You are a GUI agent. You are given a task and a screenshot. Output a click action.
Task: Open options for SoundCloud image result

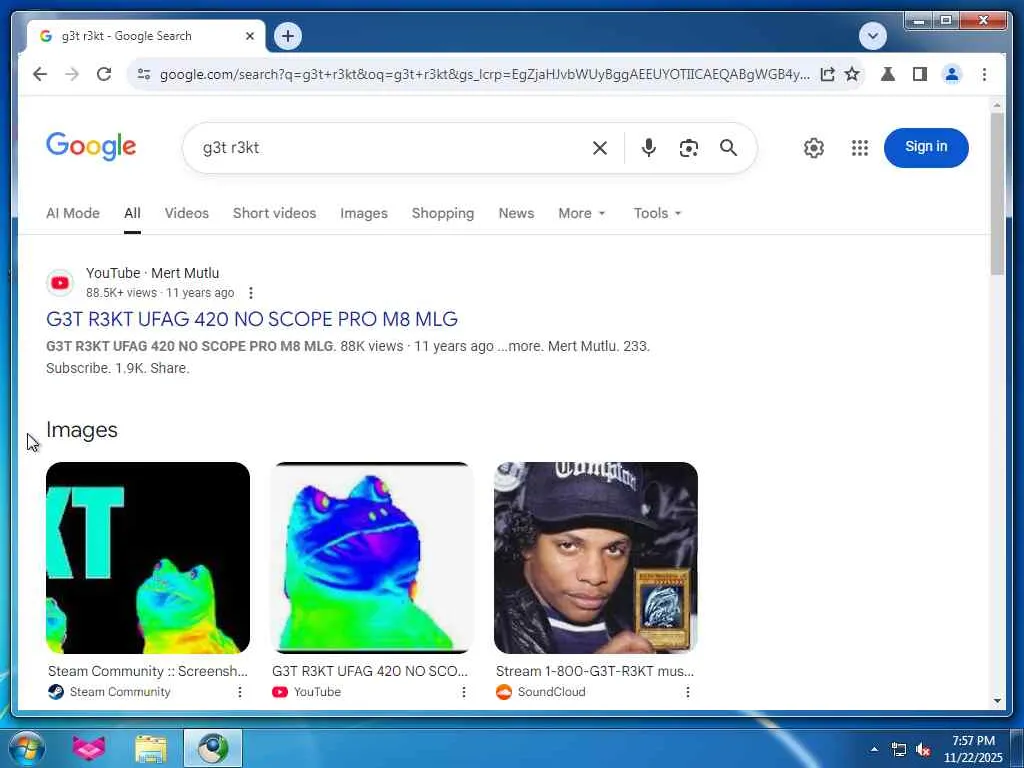coord(688,692)
